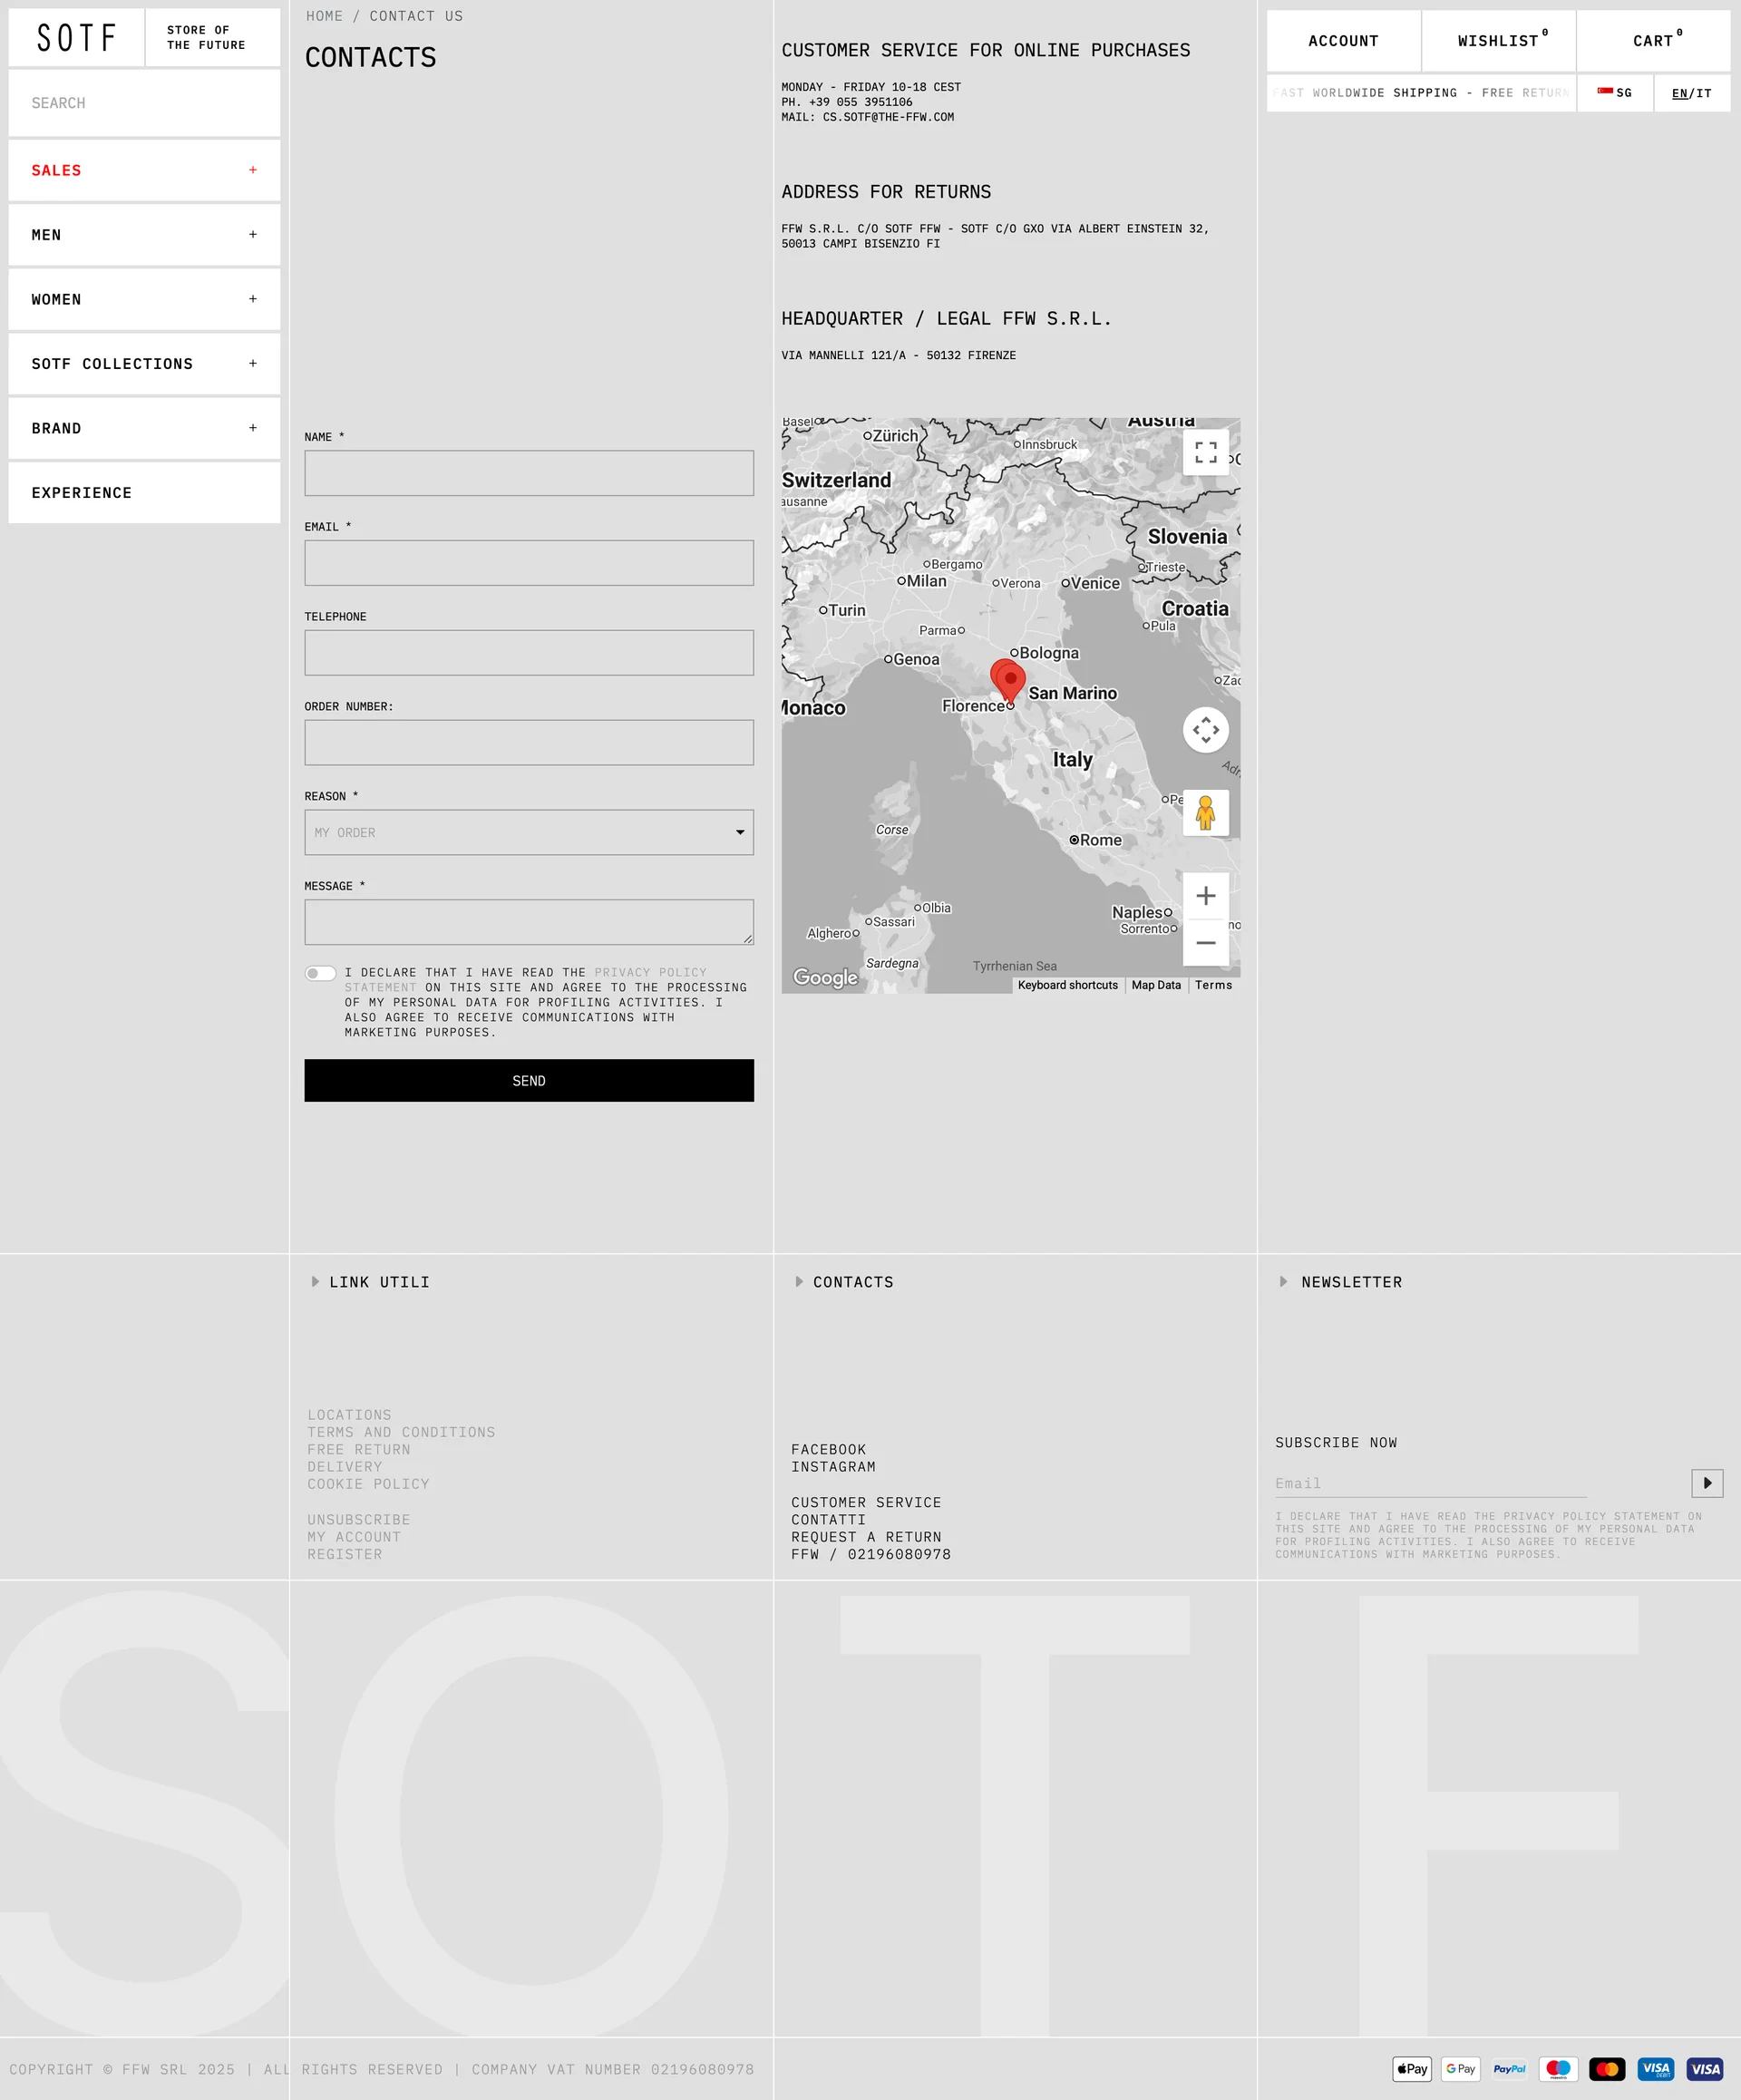The image size is (1741, 2100).
Task: Click the red map location pin
Action: pyautogui.click(x=1010, y=680)
